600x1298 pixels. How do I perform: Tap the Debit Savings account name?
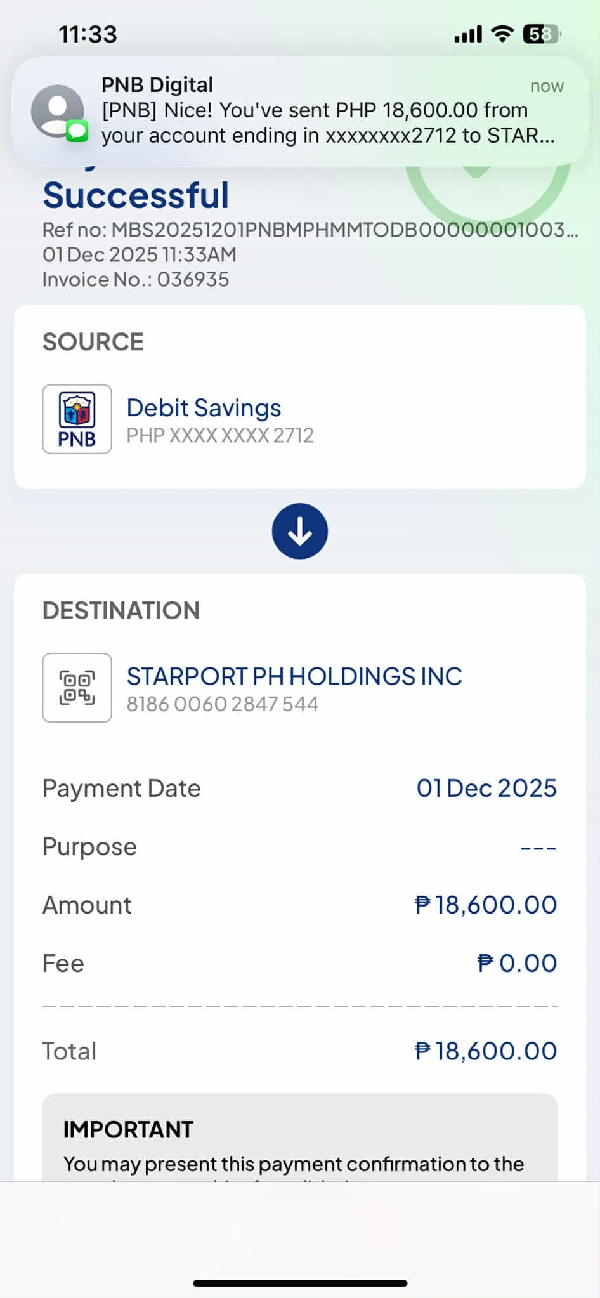pyautogui.click(x=203, y=408)
